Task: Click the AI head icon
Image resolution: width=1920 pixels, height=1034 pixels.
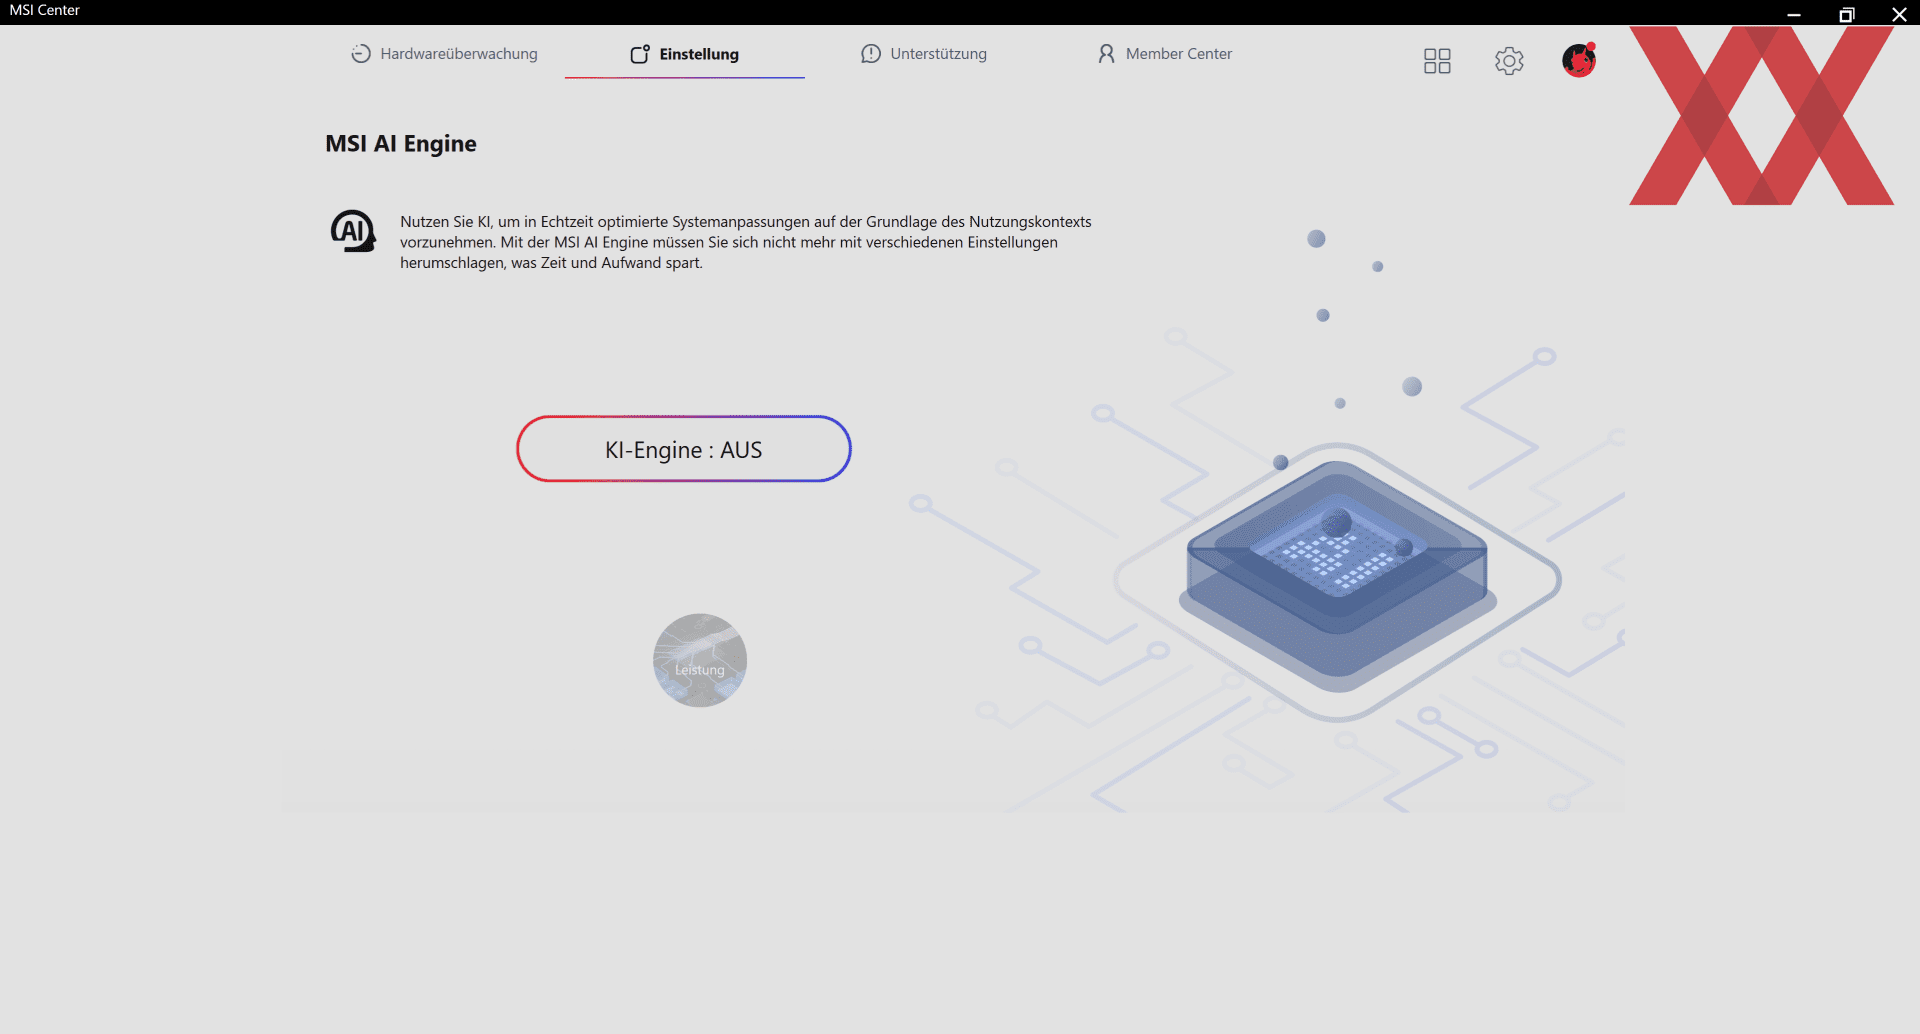Action: tap(353, 231)
